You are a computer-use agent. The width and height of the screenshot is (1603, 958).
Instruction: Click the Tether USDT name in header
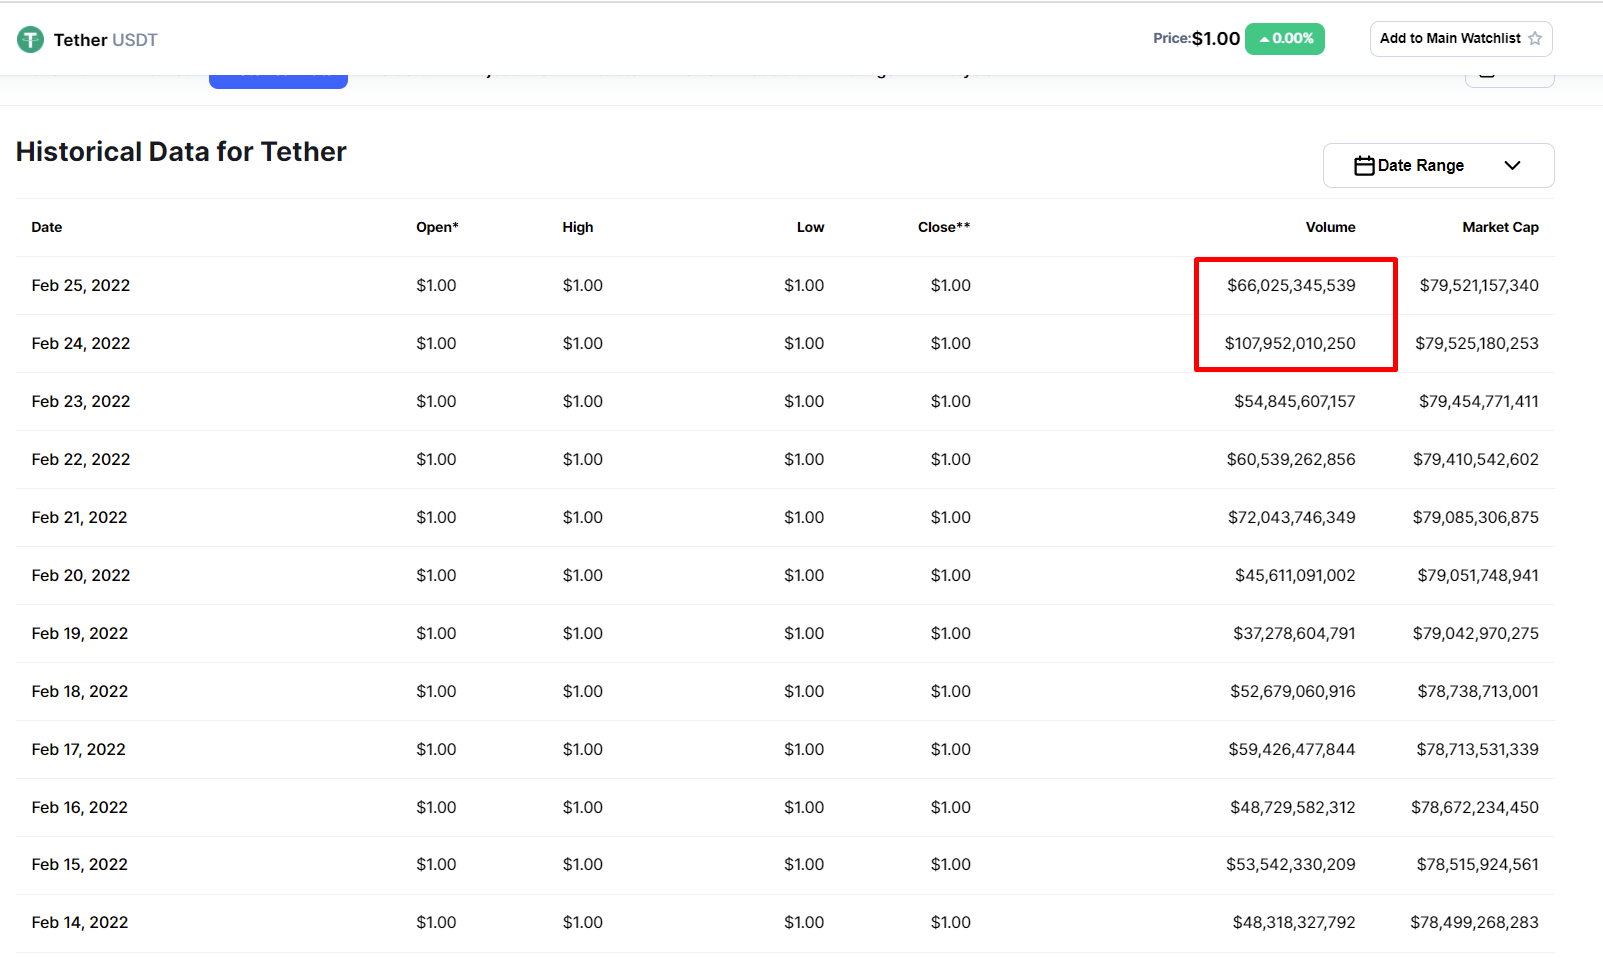pos(105,40)
